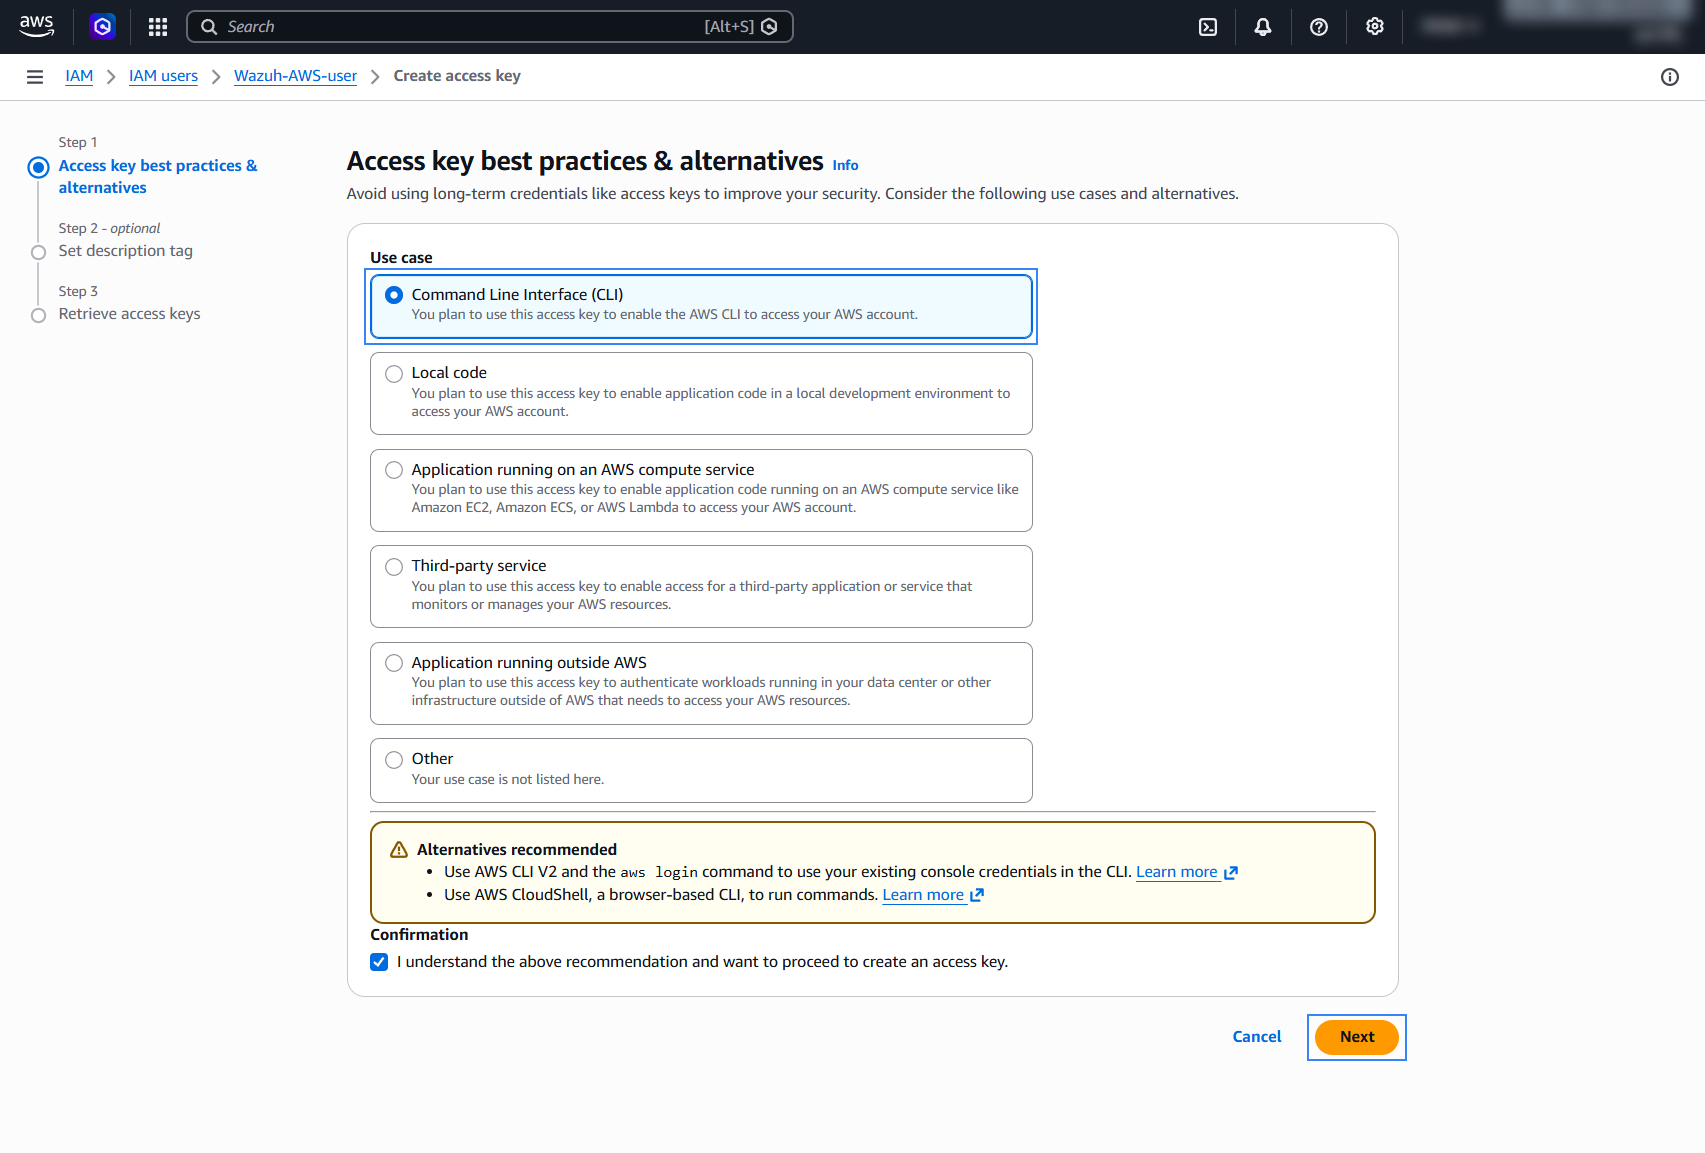Open the services grid menu icon
Image resolution: width=1705 pixels, height=1153 pixels.
[x=158, y=27]
